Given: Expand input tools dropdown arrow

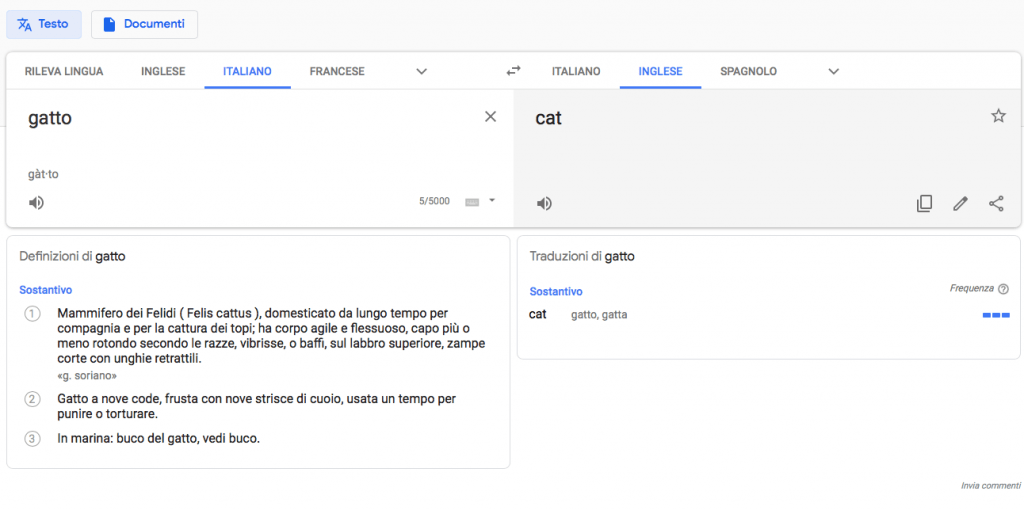Looking at the screenshot, I should (492, 200).
